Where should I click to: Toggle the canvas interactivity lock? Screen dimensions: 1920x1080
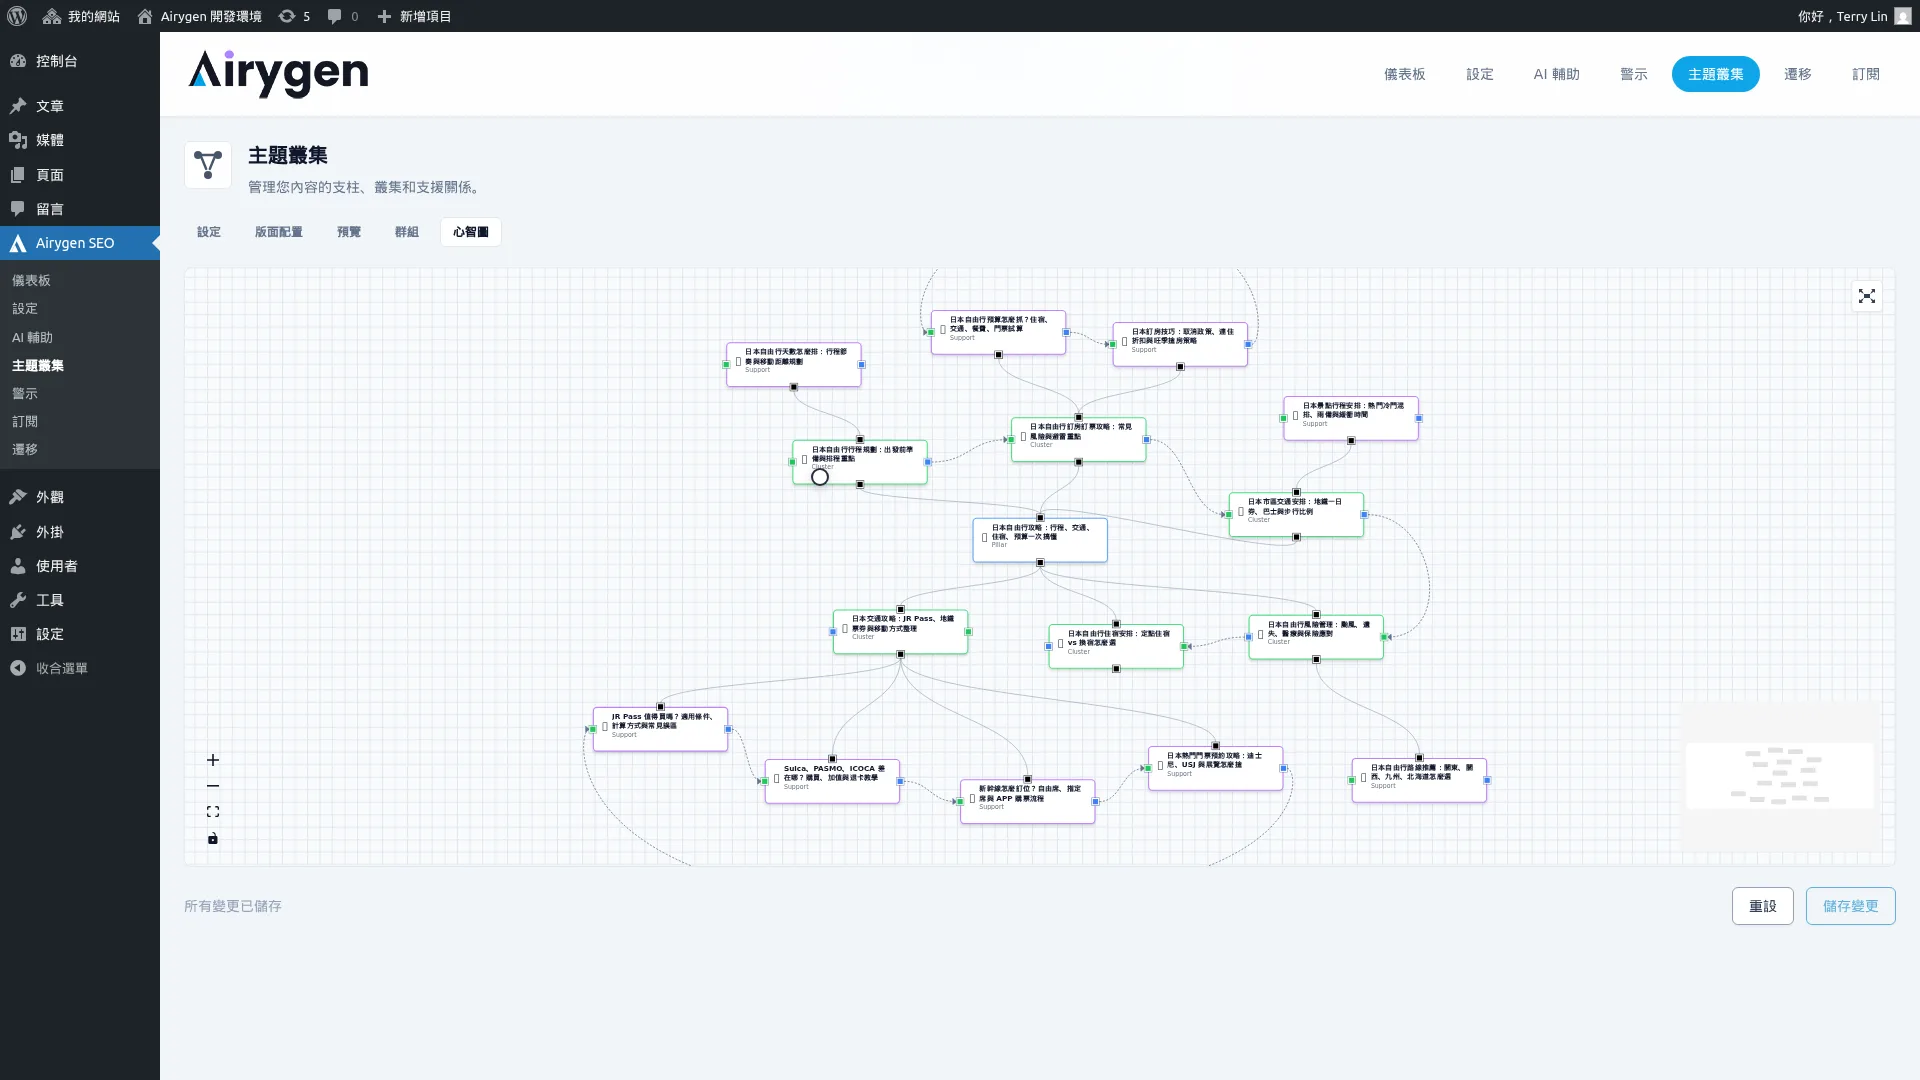213,838
